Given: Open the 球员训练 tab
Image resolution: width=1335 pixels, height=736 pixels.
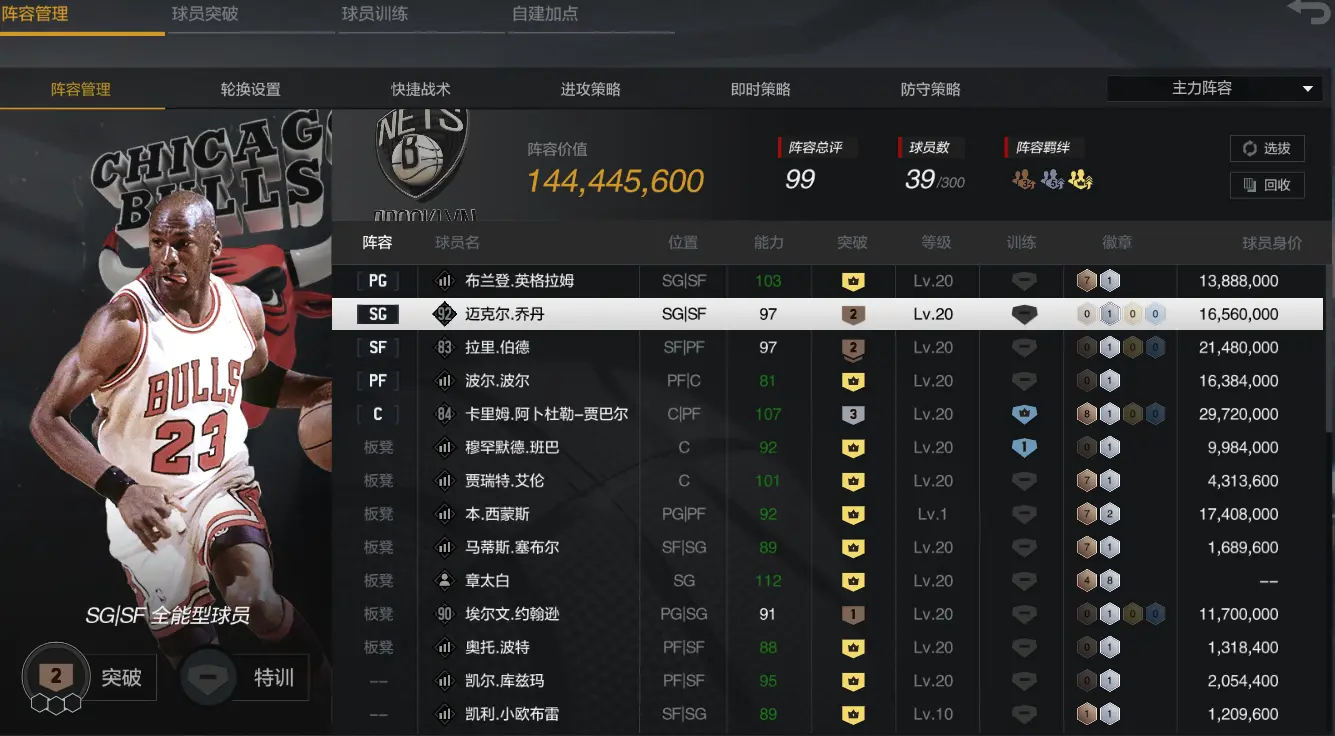Looking at the screenshot, I should click(375, 14).
